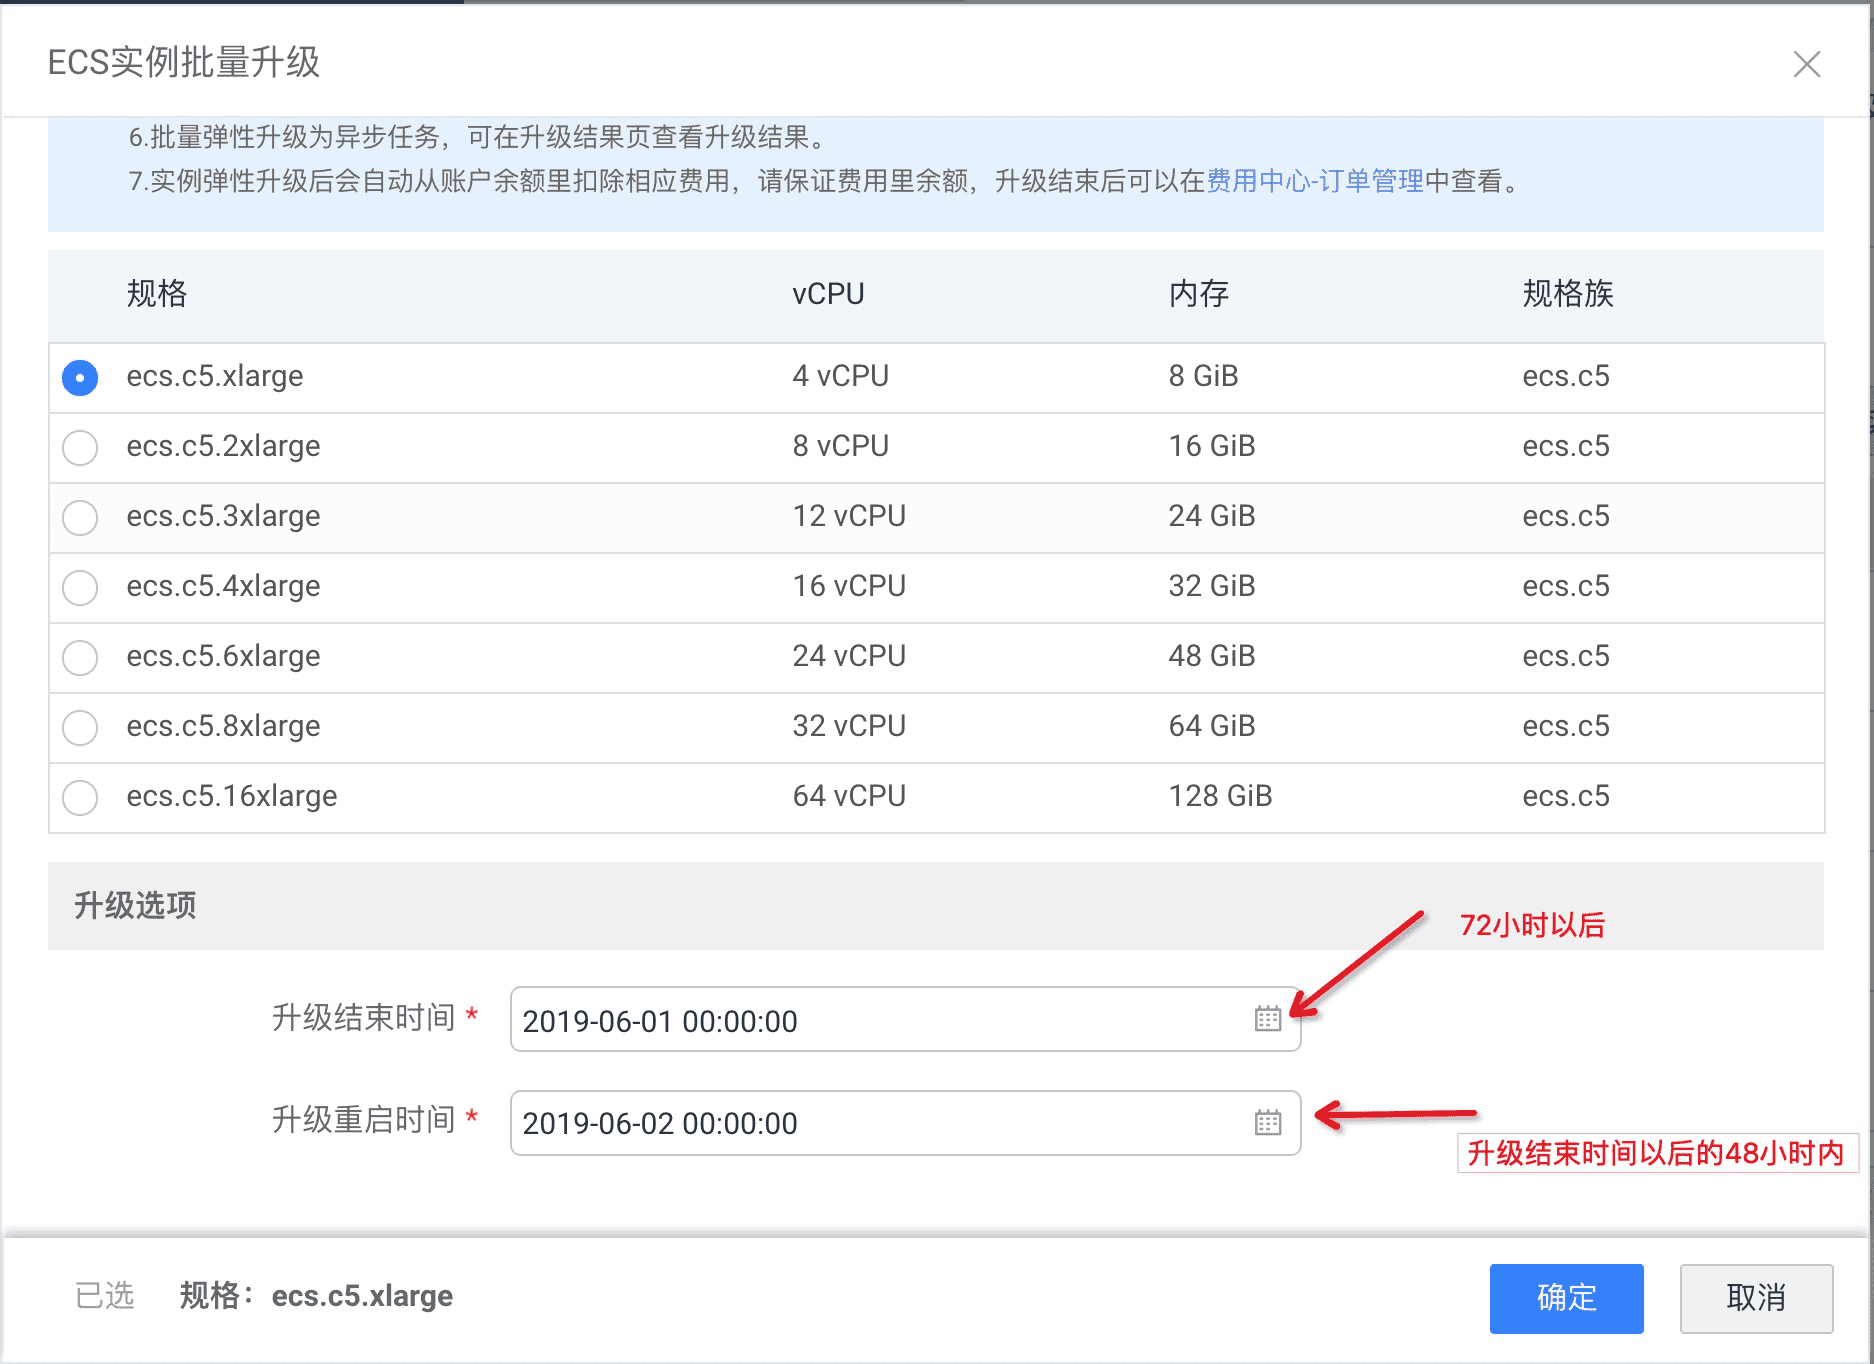Click the 取消 cancel button
Viewport: 1874px width, 1364px height.
tap(1756, 1298)
